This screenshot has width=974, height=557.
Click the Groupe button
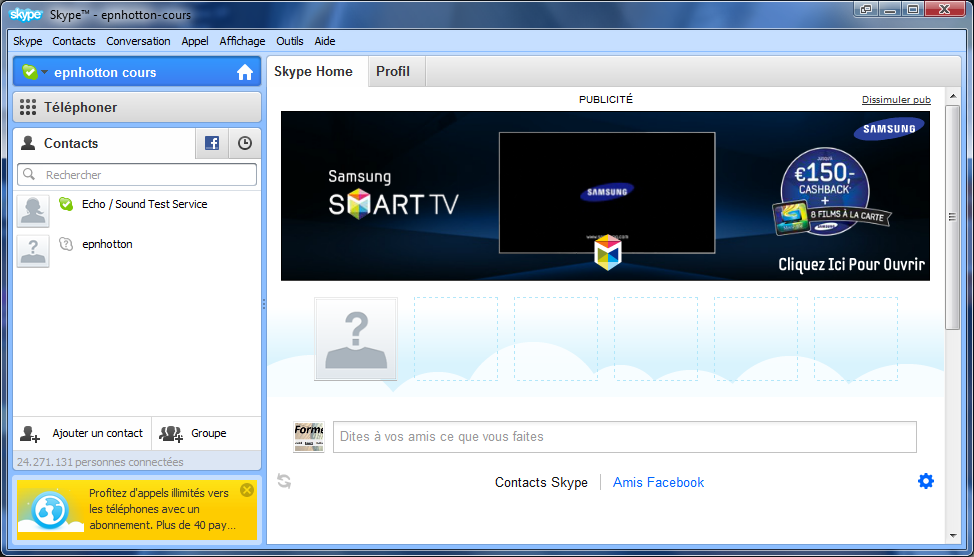(x=206, y=433)
